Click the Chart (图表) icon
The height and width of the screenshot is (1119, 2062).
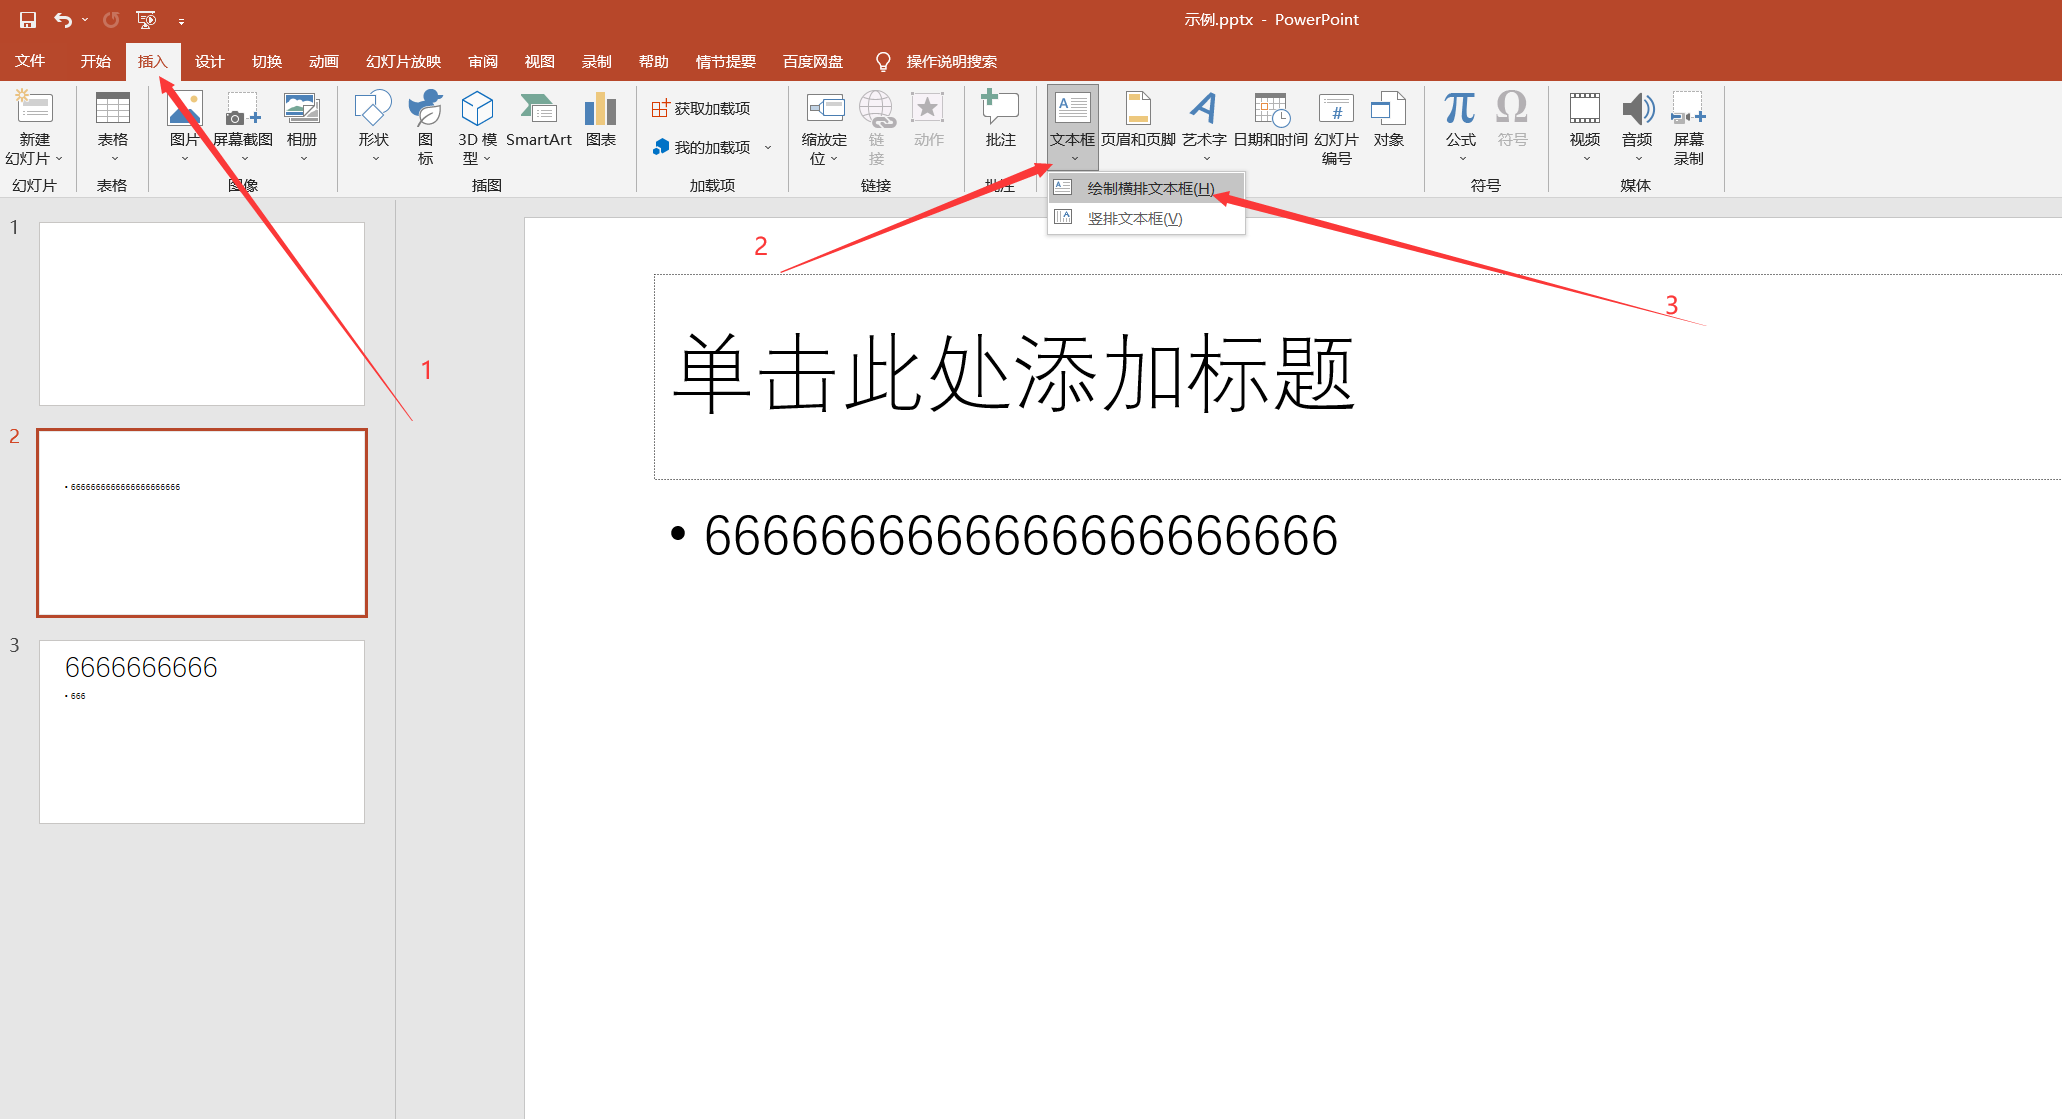coord(600,120)
